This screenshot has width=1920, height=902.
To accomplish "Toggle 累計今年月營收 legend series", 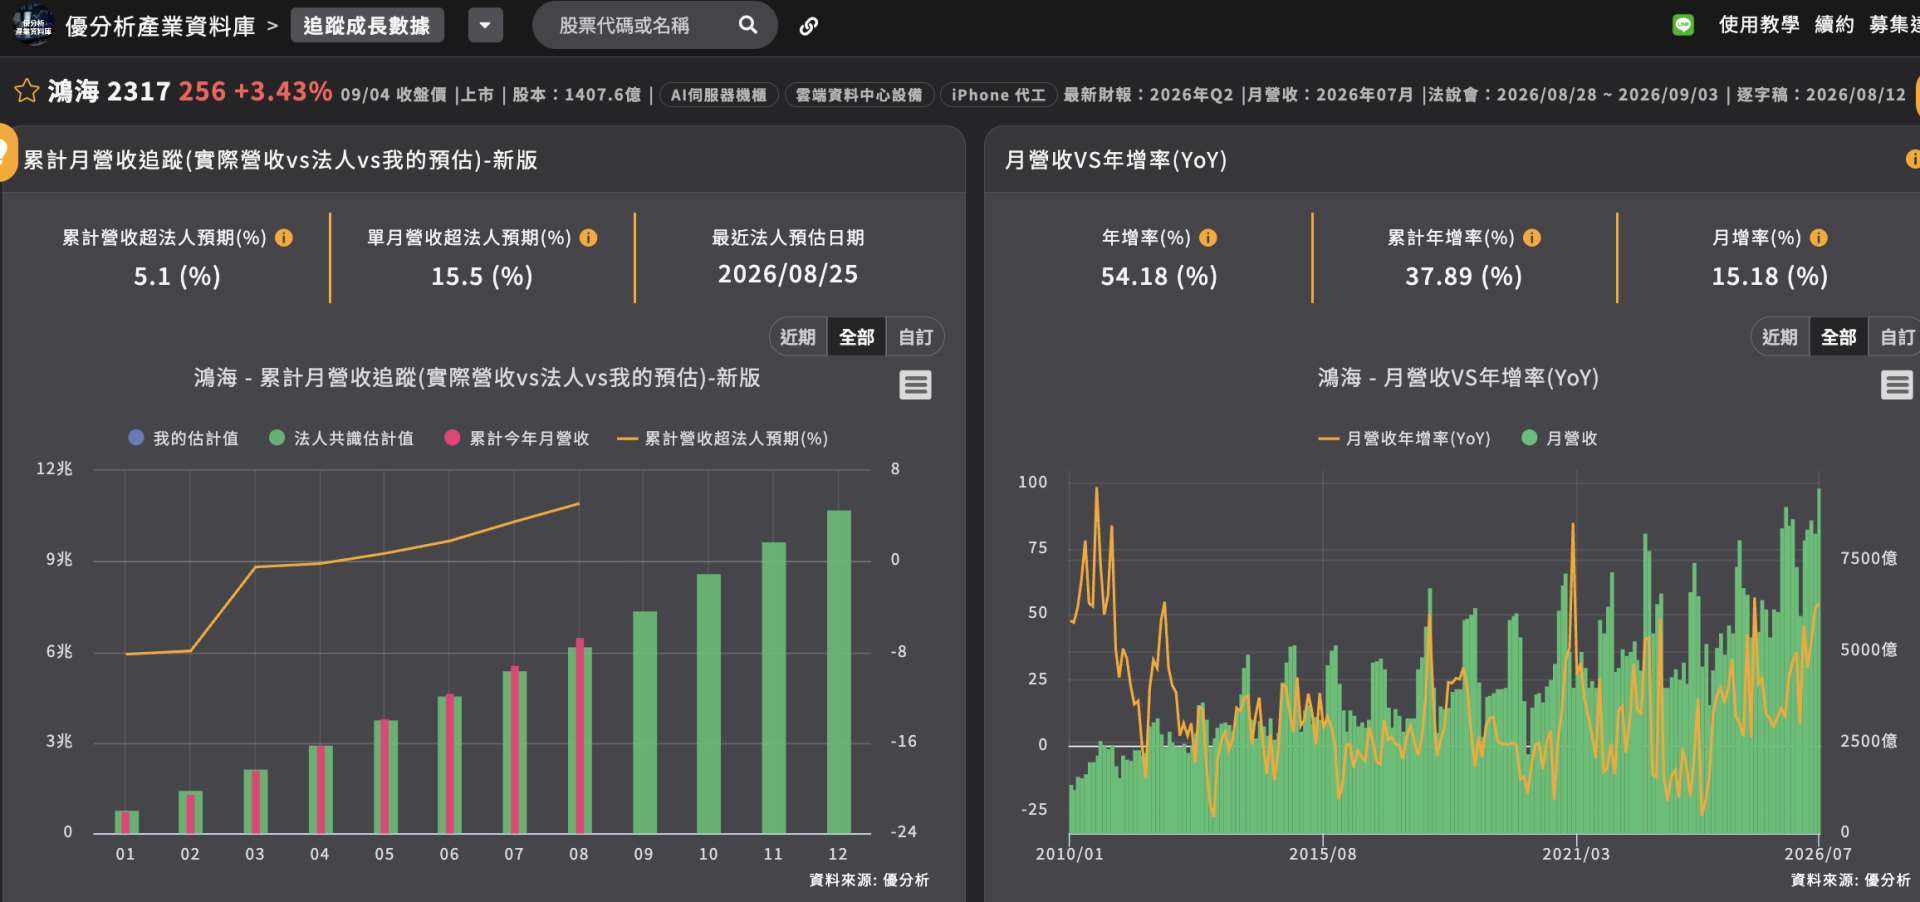I will (517, 438).
